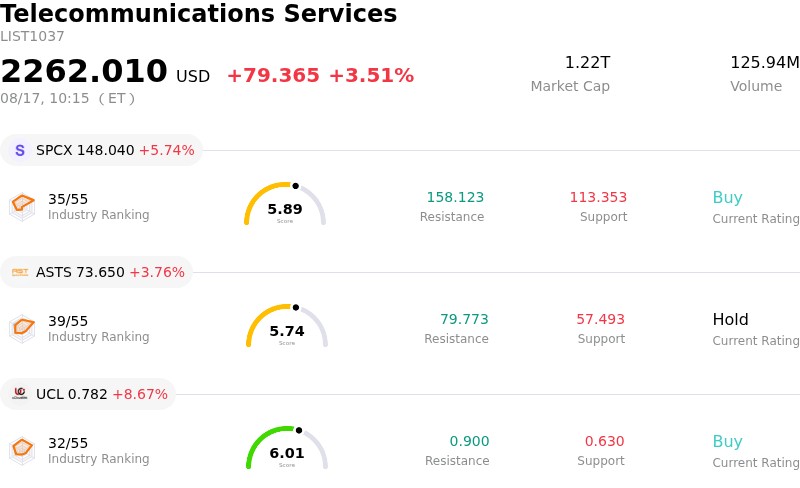The width and height of the screenshot is (800, 488).
Task: Click the SPCX Buy current rating
Action: click(728, 198)
